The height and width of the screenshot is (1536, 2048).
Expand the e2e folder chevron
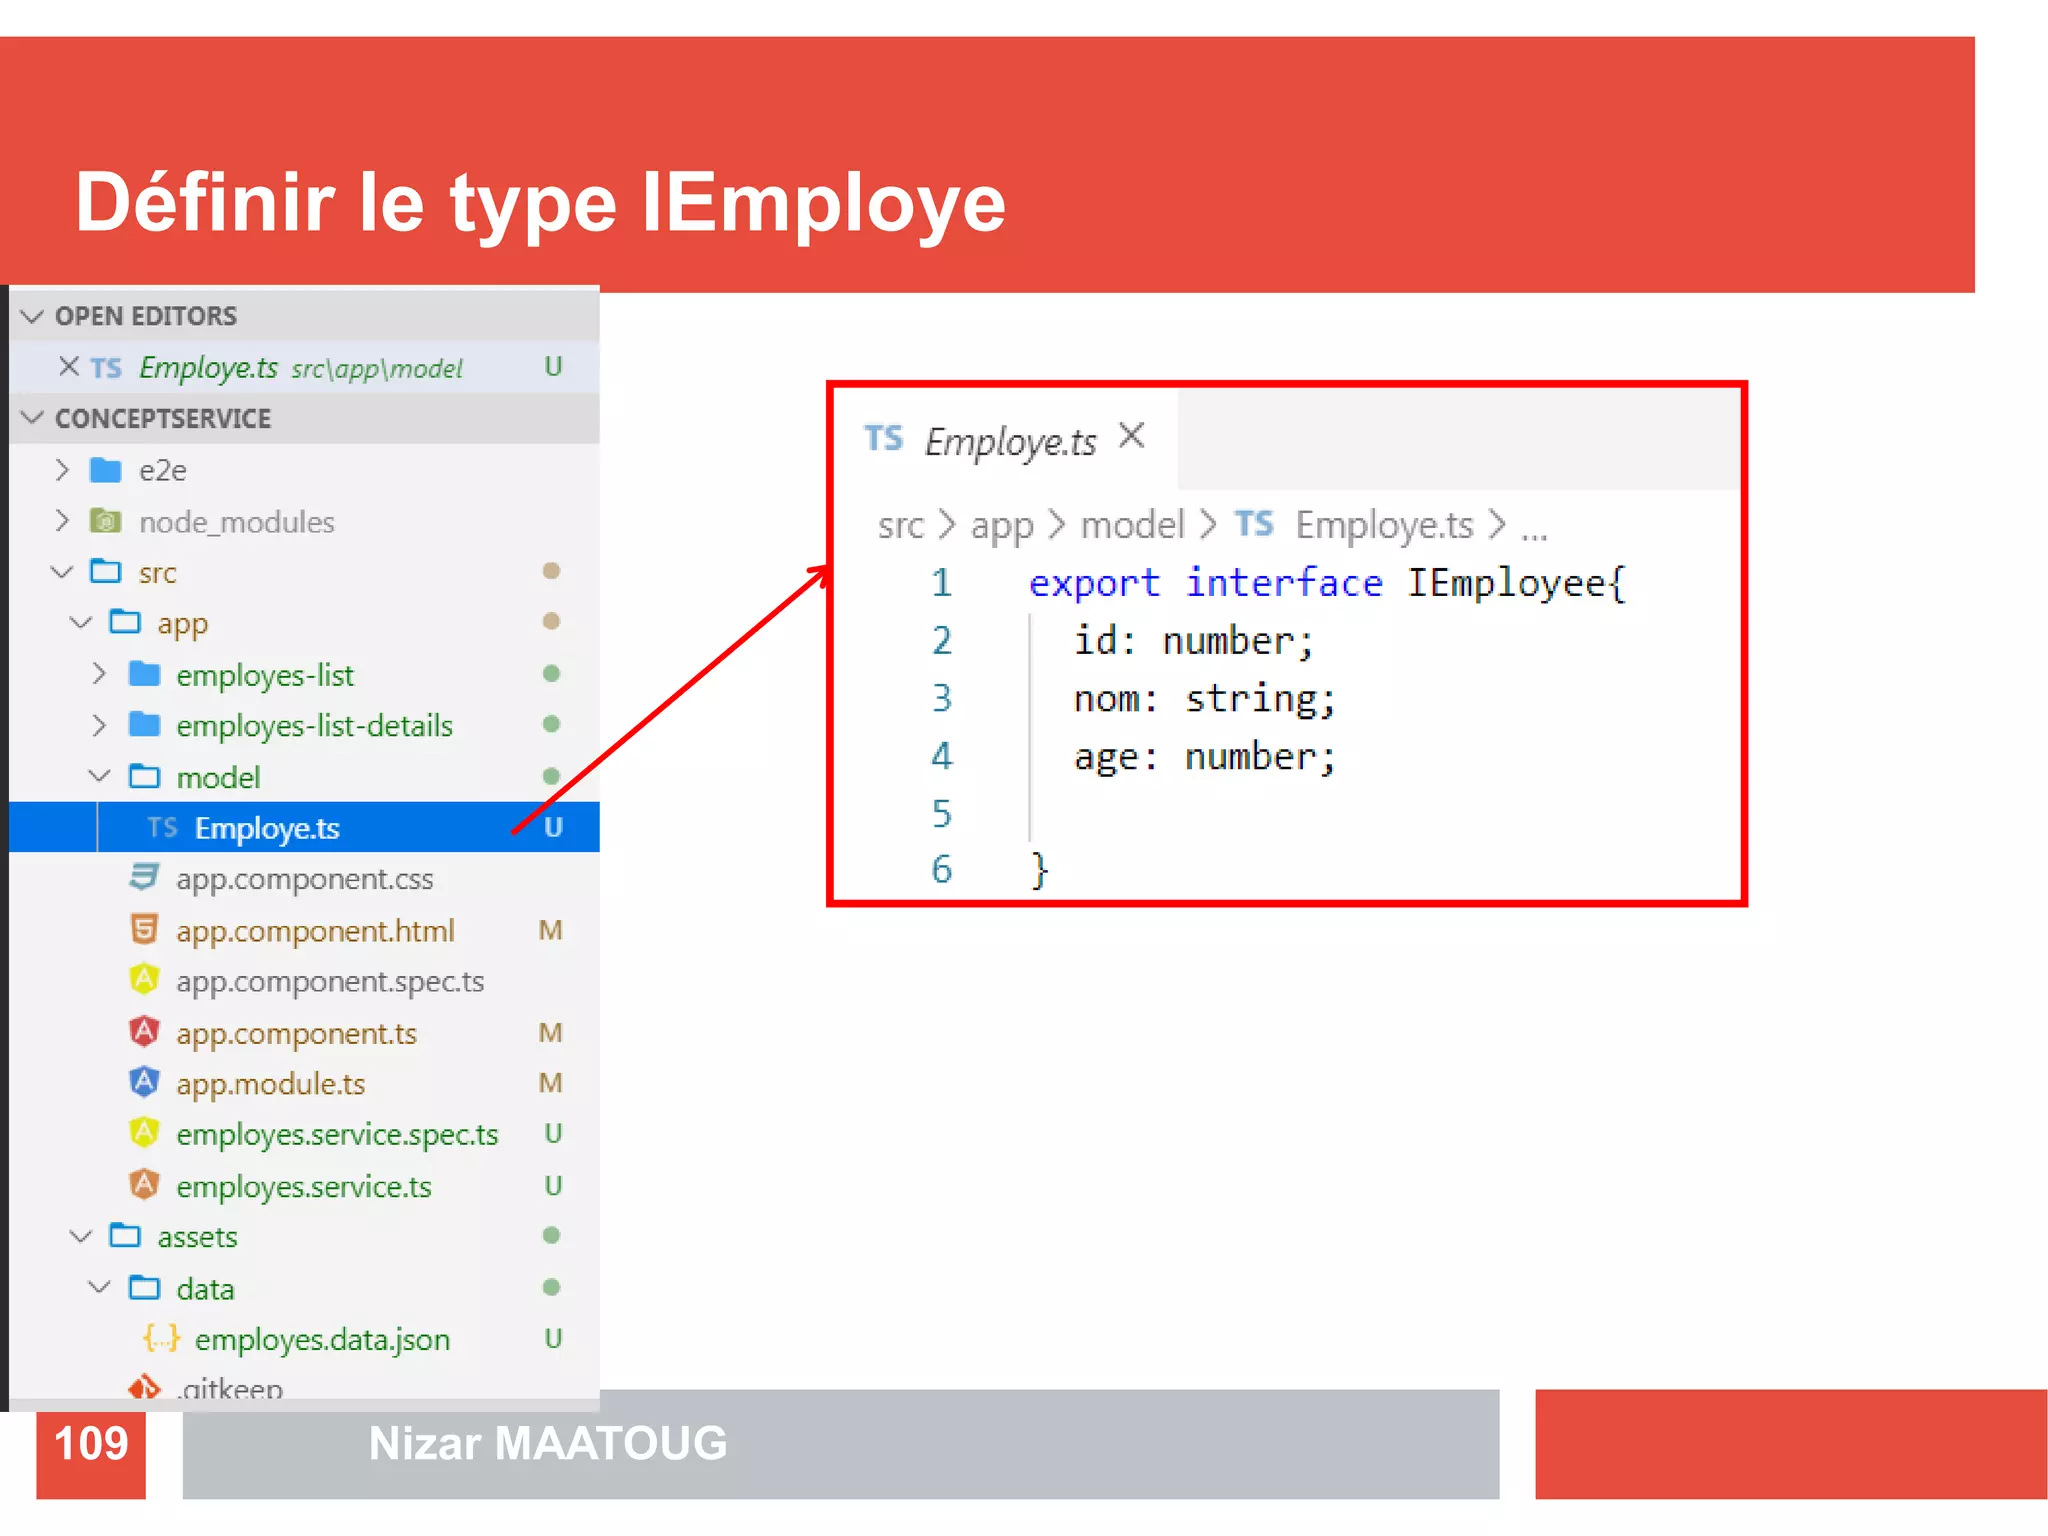(62, 470)
